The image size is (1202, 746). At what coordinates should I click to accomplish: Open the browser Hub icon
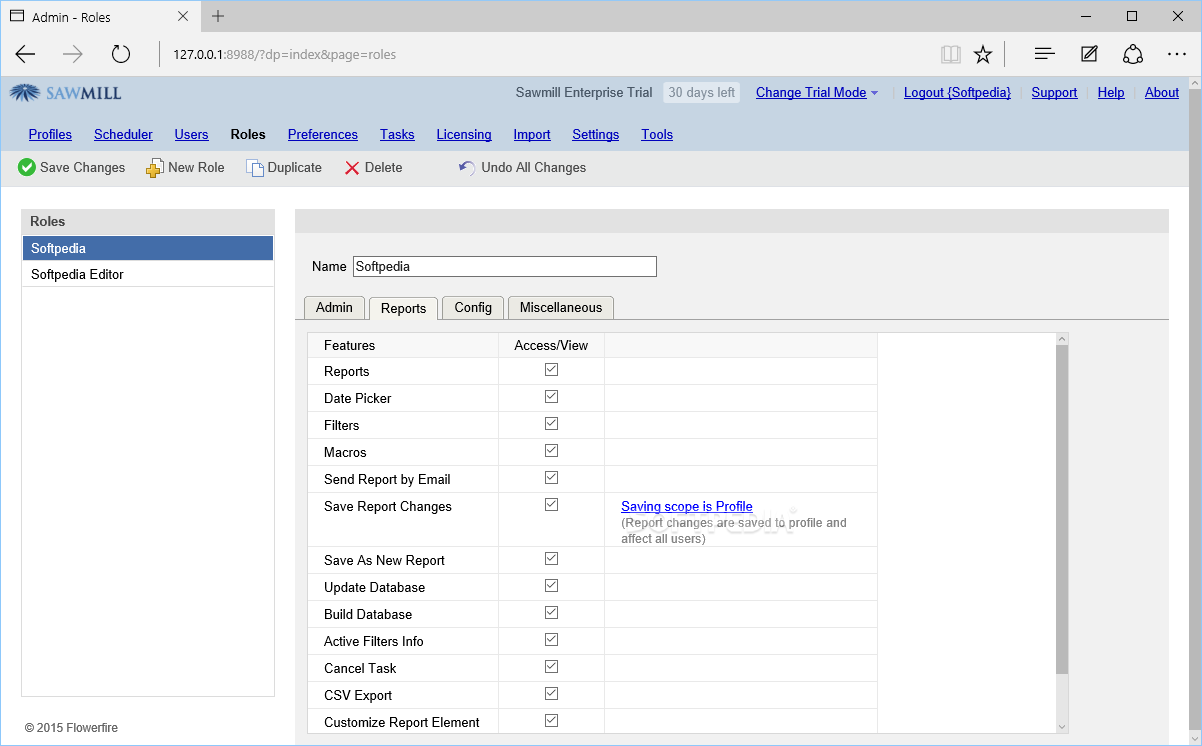coord(1045,54)
